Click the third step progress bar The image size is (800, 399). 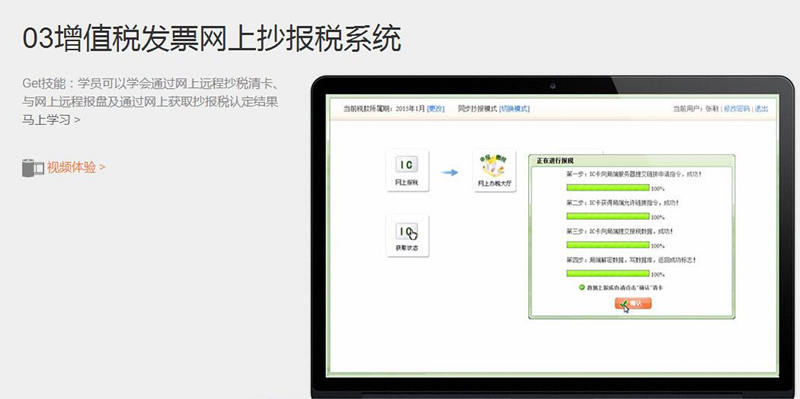click(608, 245)
